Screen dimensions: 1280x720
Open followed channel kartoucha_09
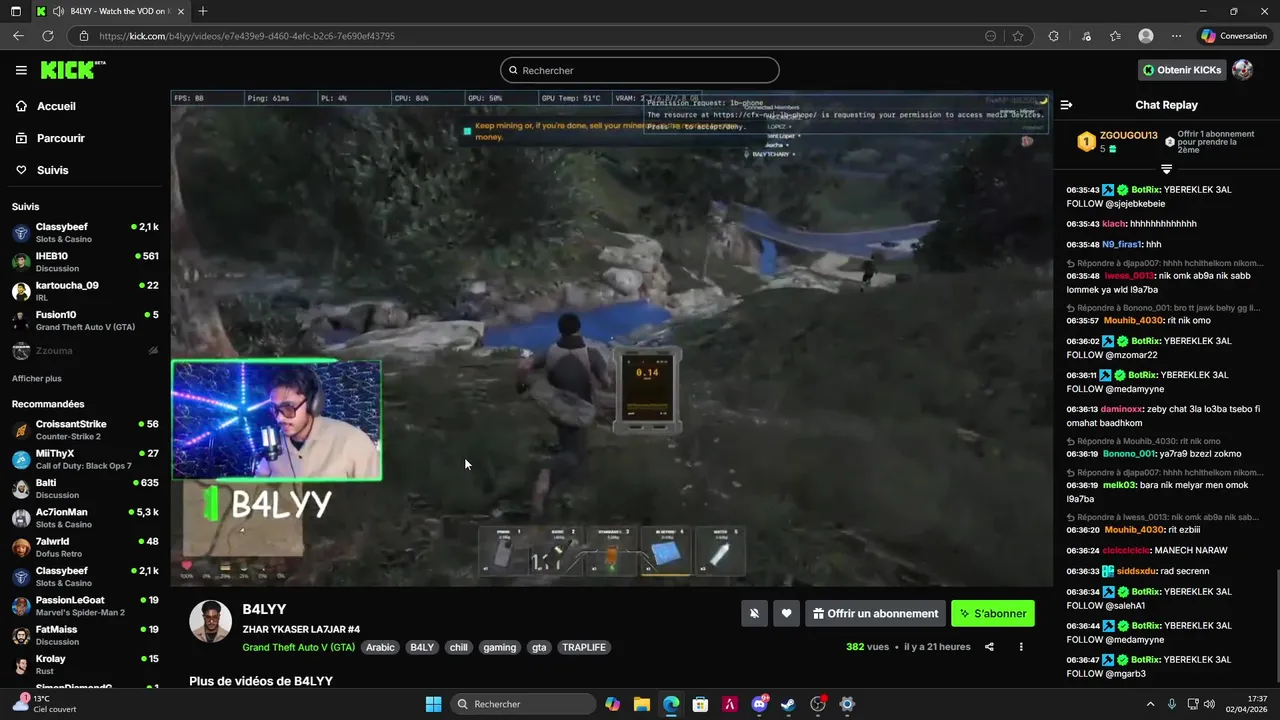click(85, 291)
